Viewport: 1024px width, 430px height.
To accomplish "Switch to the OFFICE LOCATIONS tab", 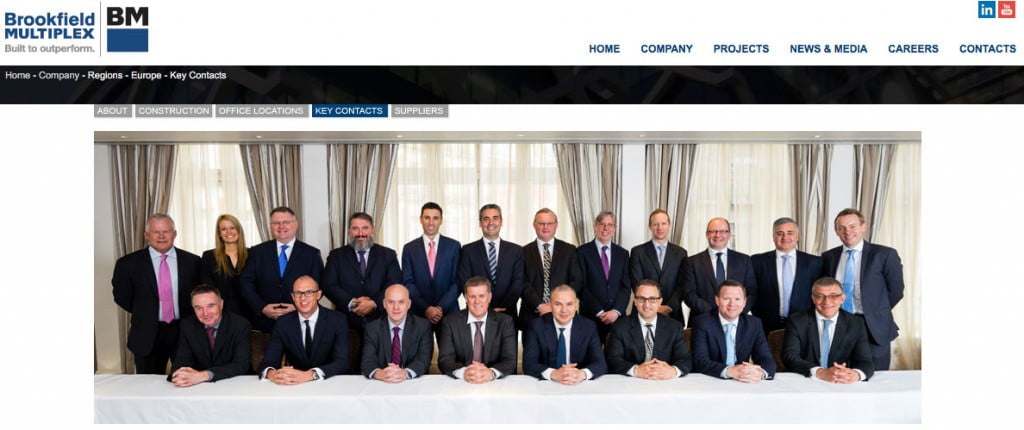I will click(261, 111).
